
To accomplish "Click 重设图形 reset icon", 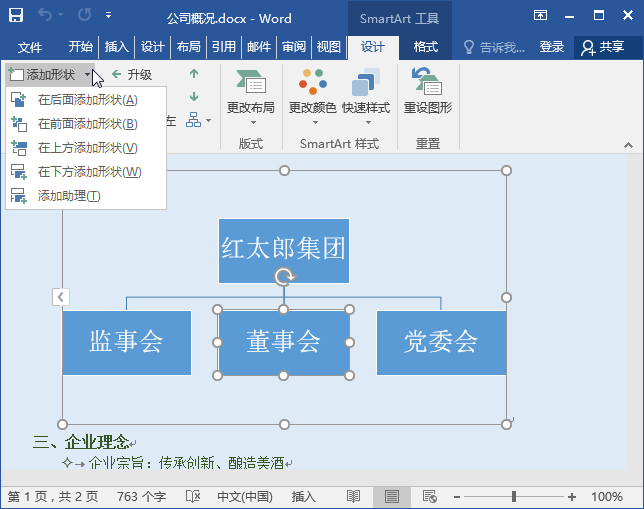I will 428,92.
